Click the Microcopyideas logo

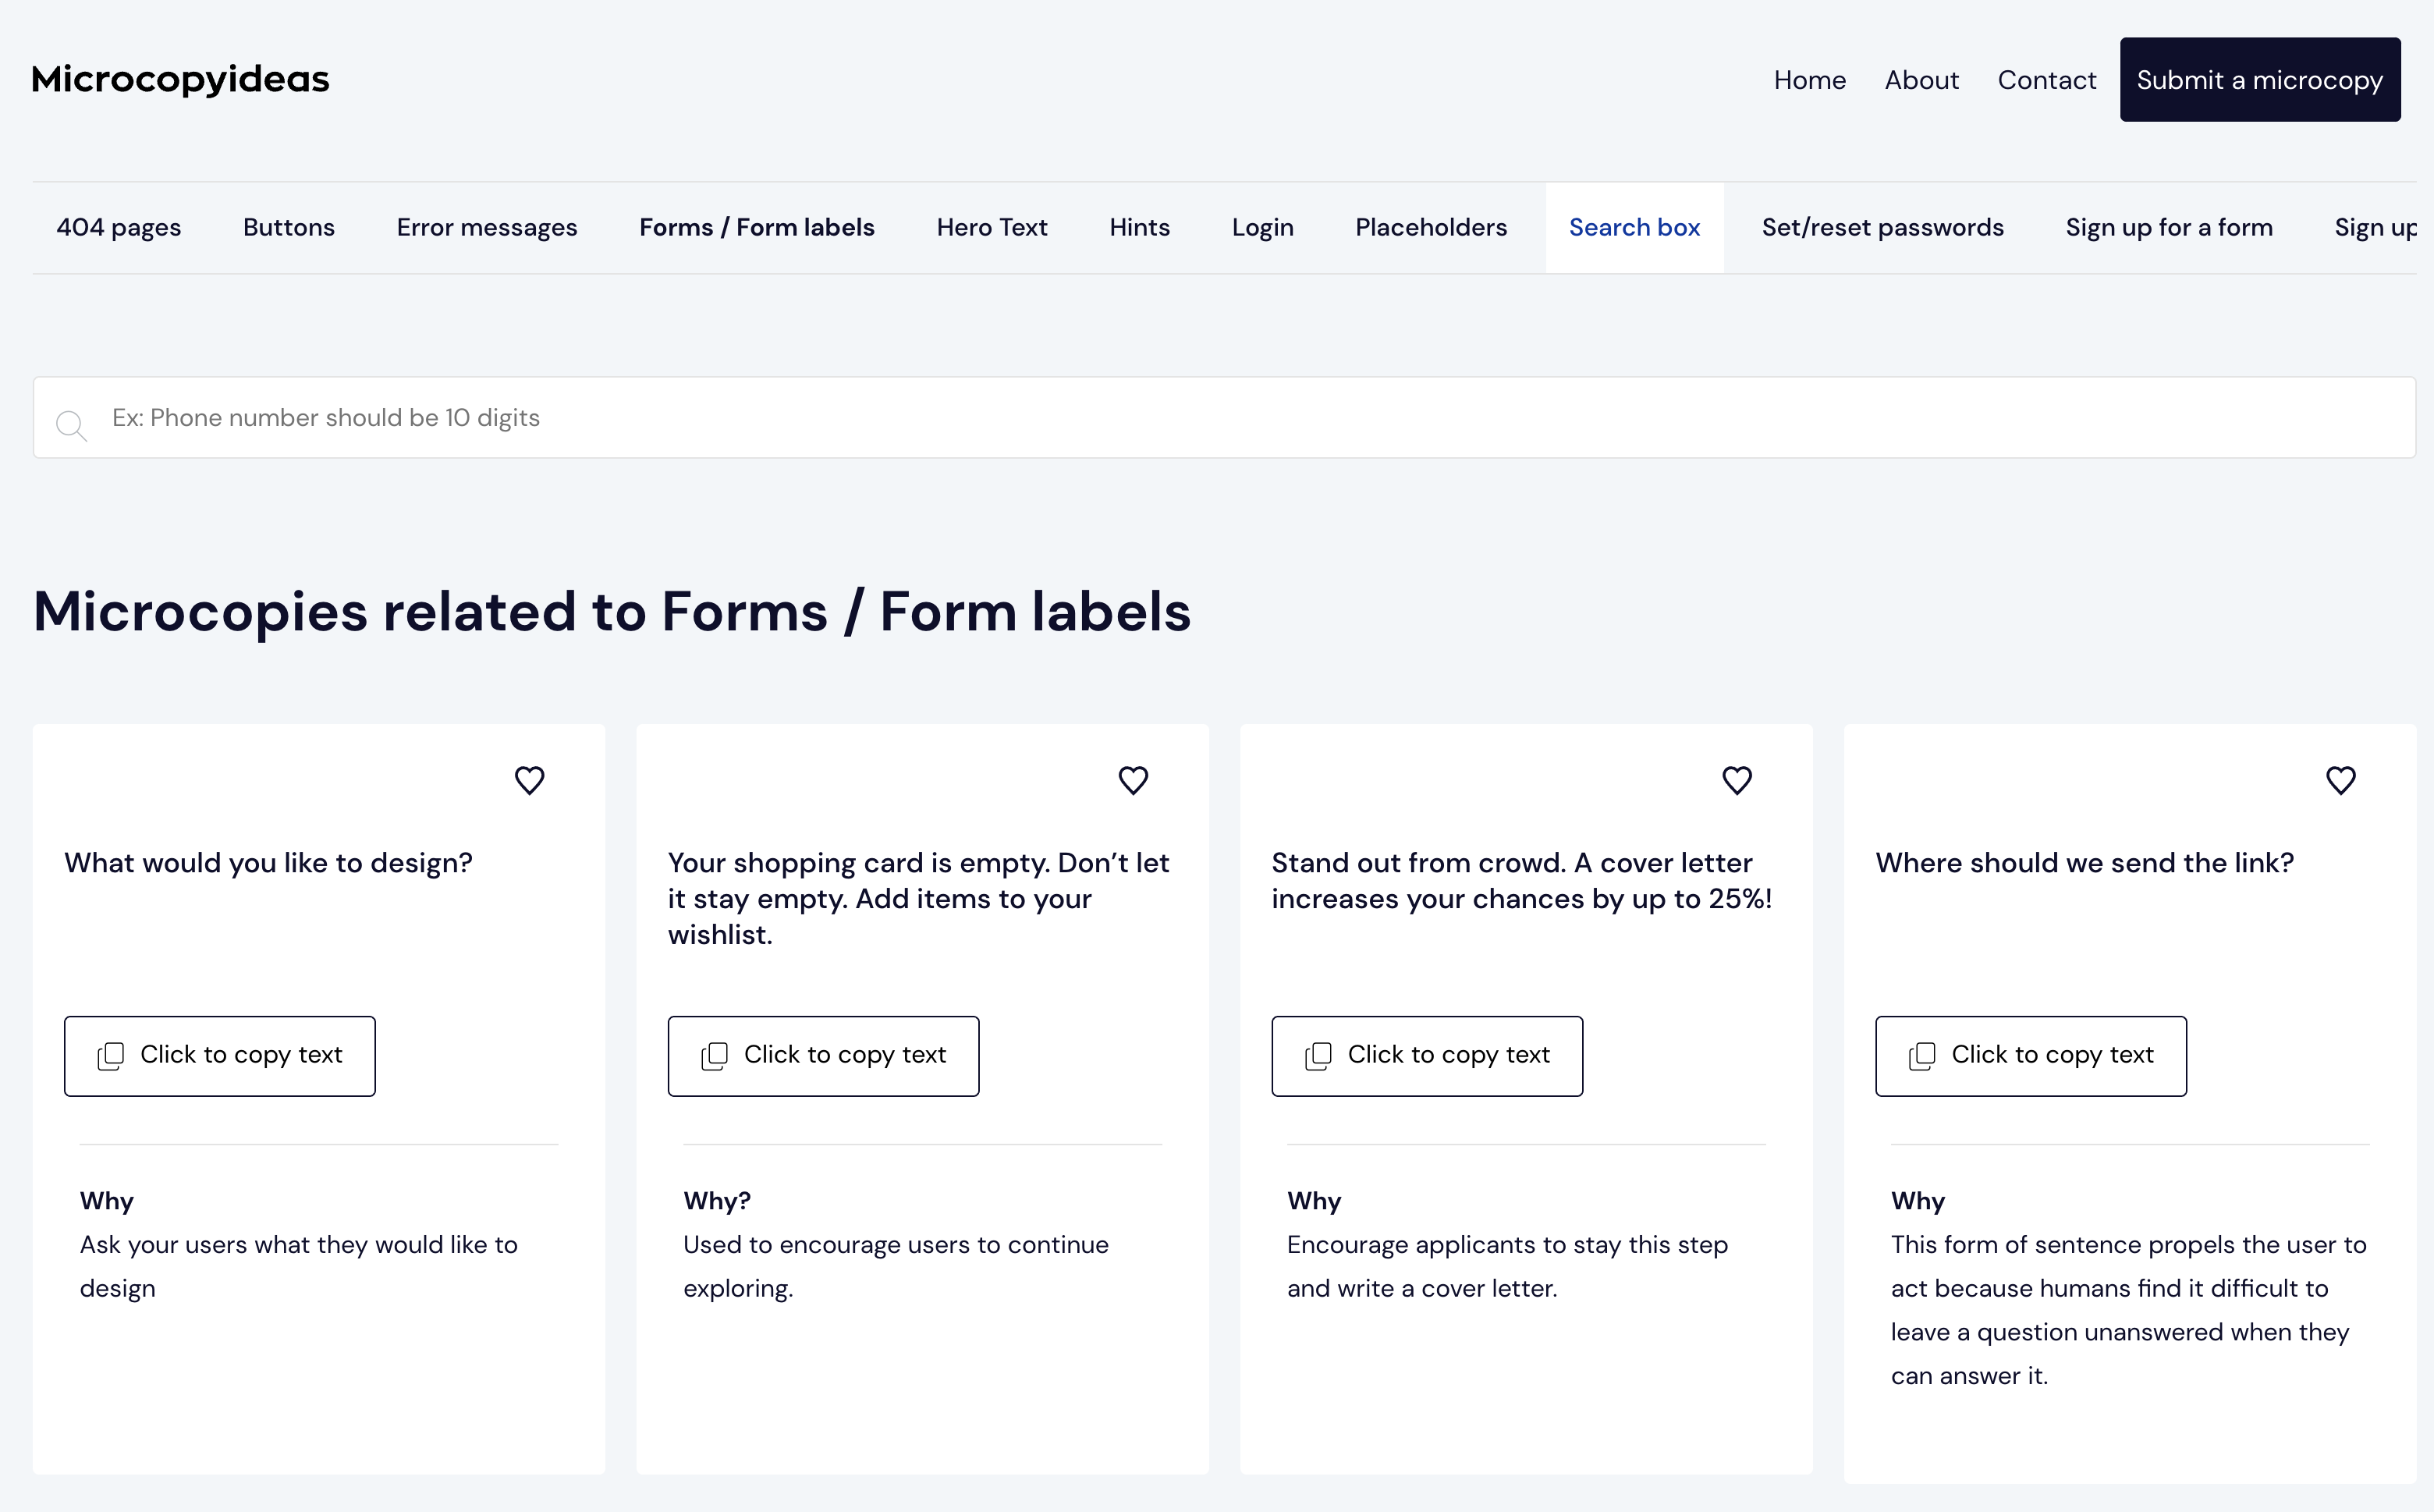tap(179, 79)
